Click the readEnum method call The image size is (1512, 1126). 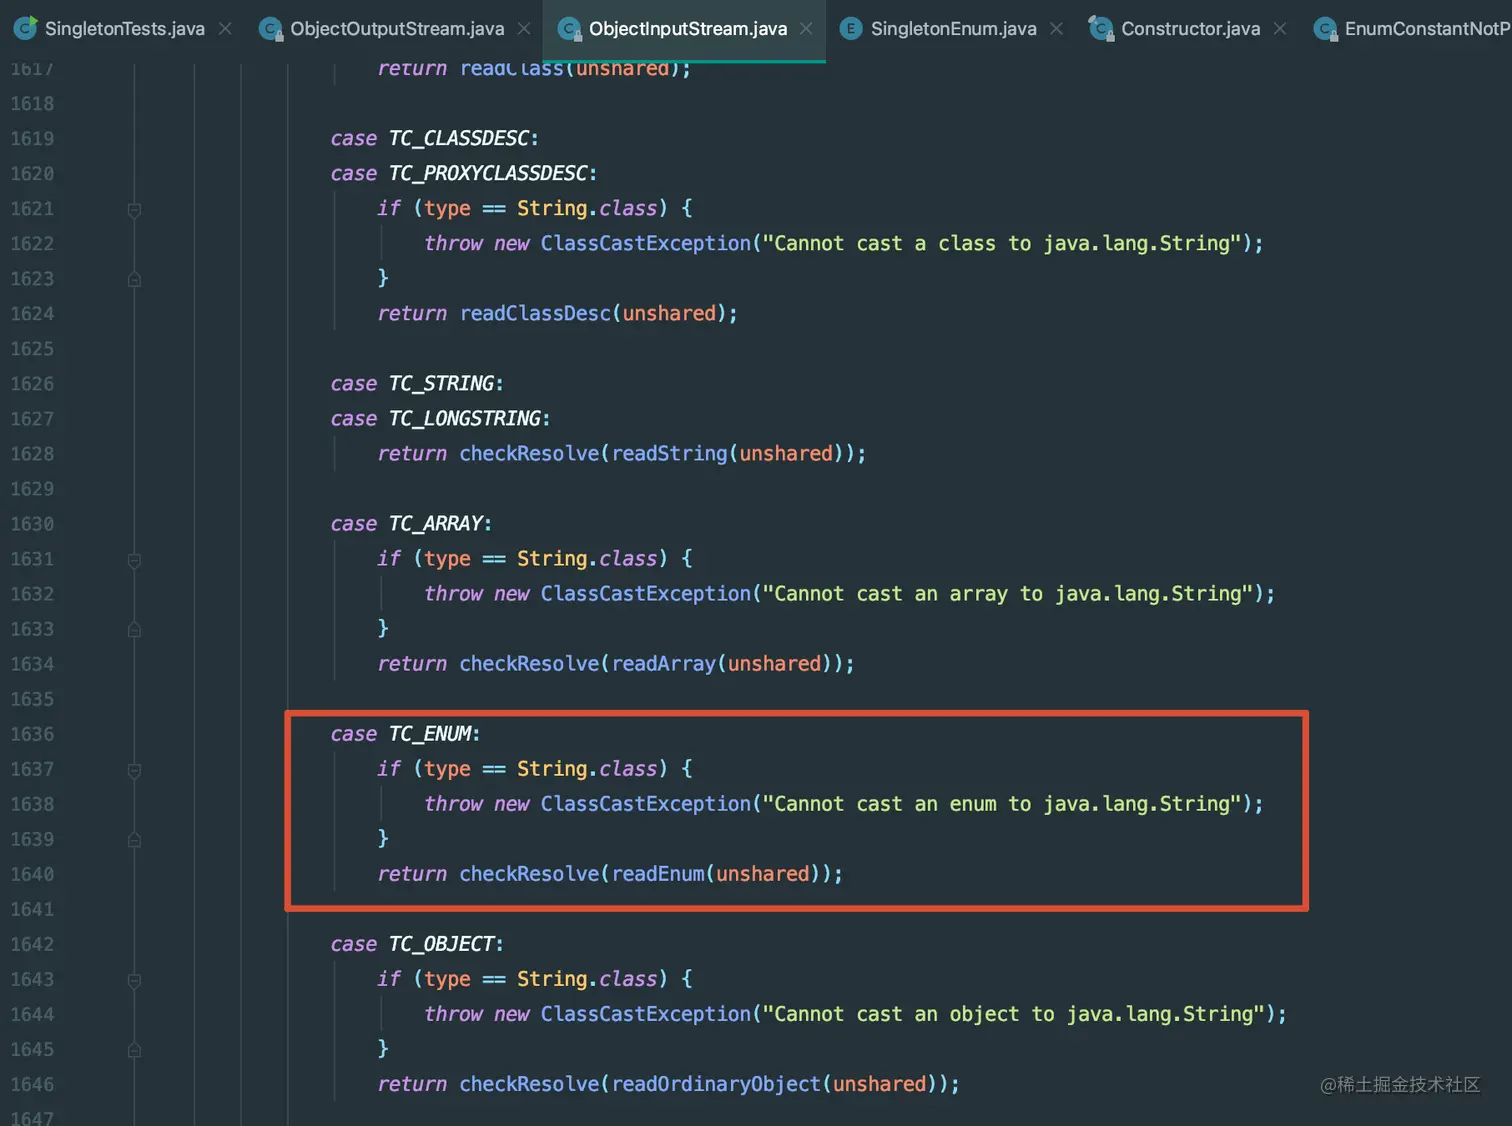(x=658, y=874)
